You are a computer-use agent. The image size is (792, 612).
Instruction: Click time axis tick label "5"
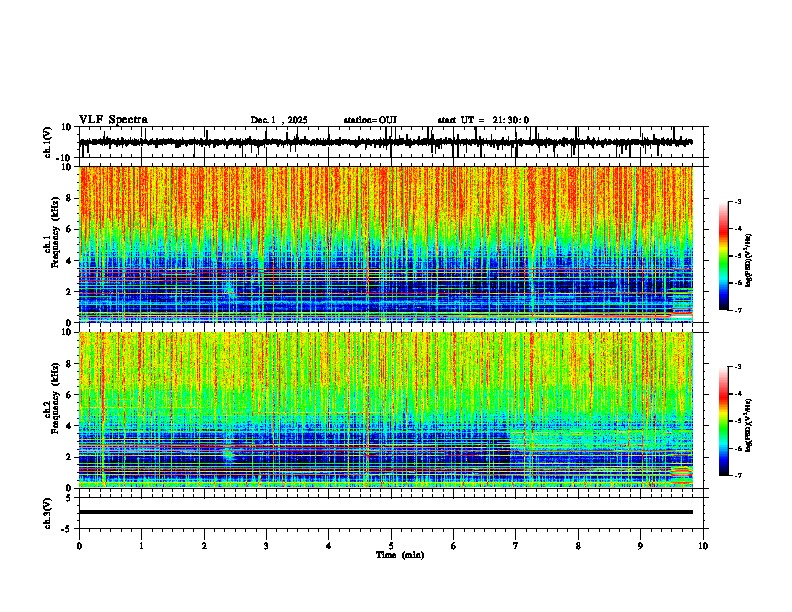tap(391, 546)
